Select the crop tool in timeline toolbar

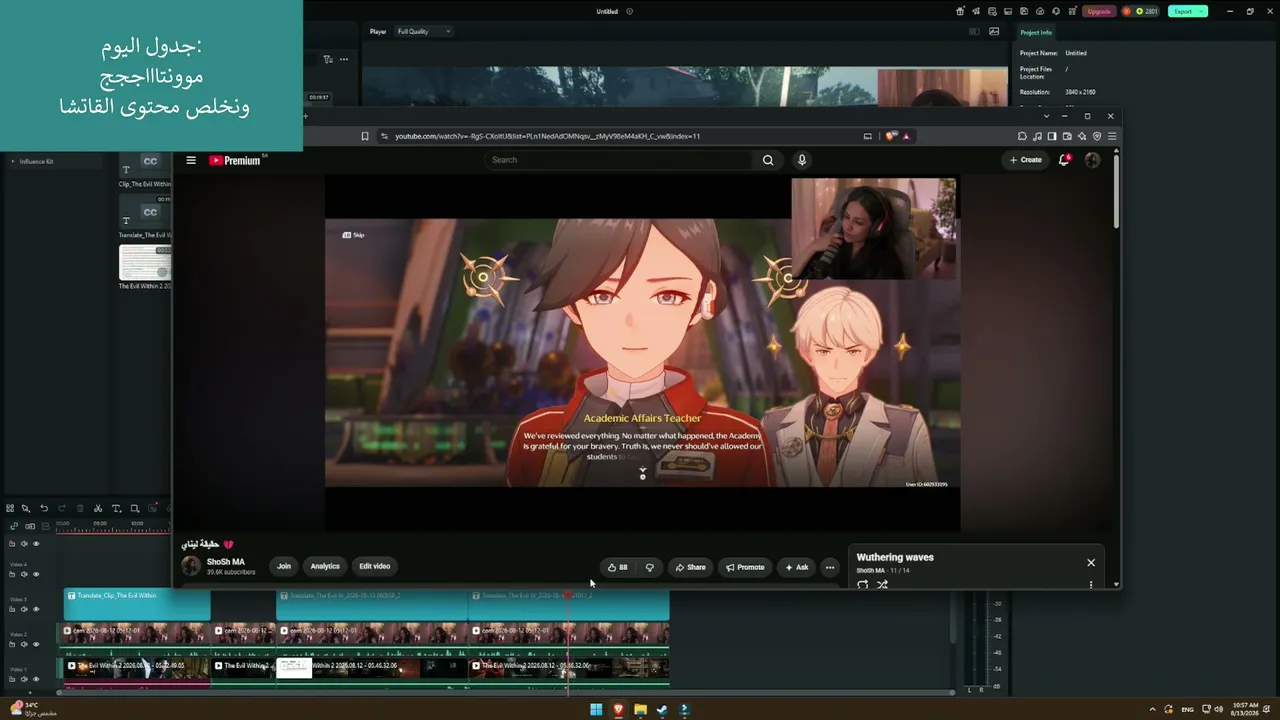135,508
